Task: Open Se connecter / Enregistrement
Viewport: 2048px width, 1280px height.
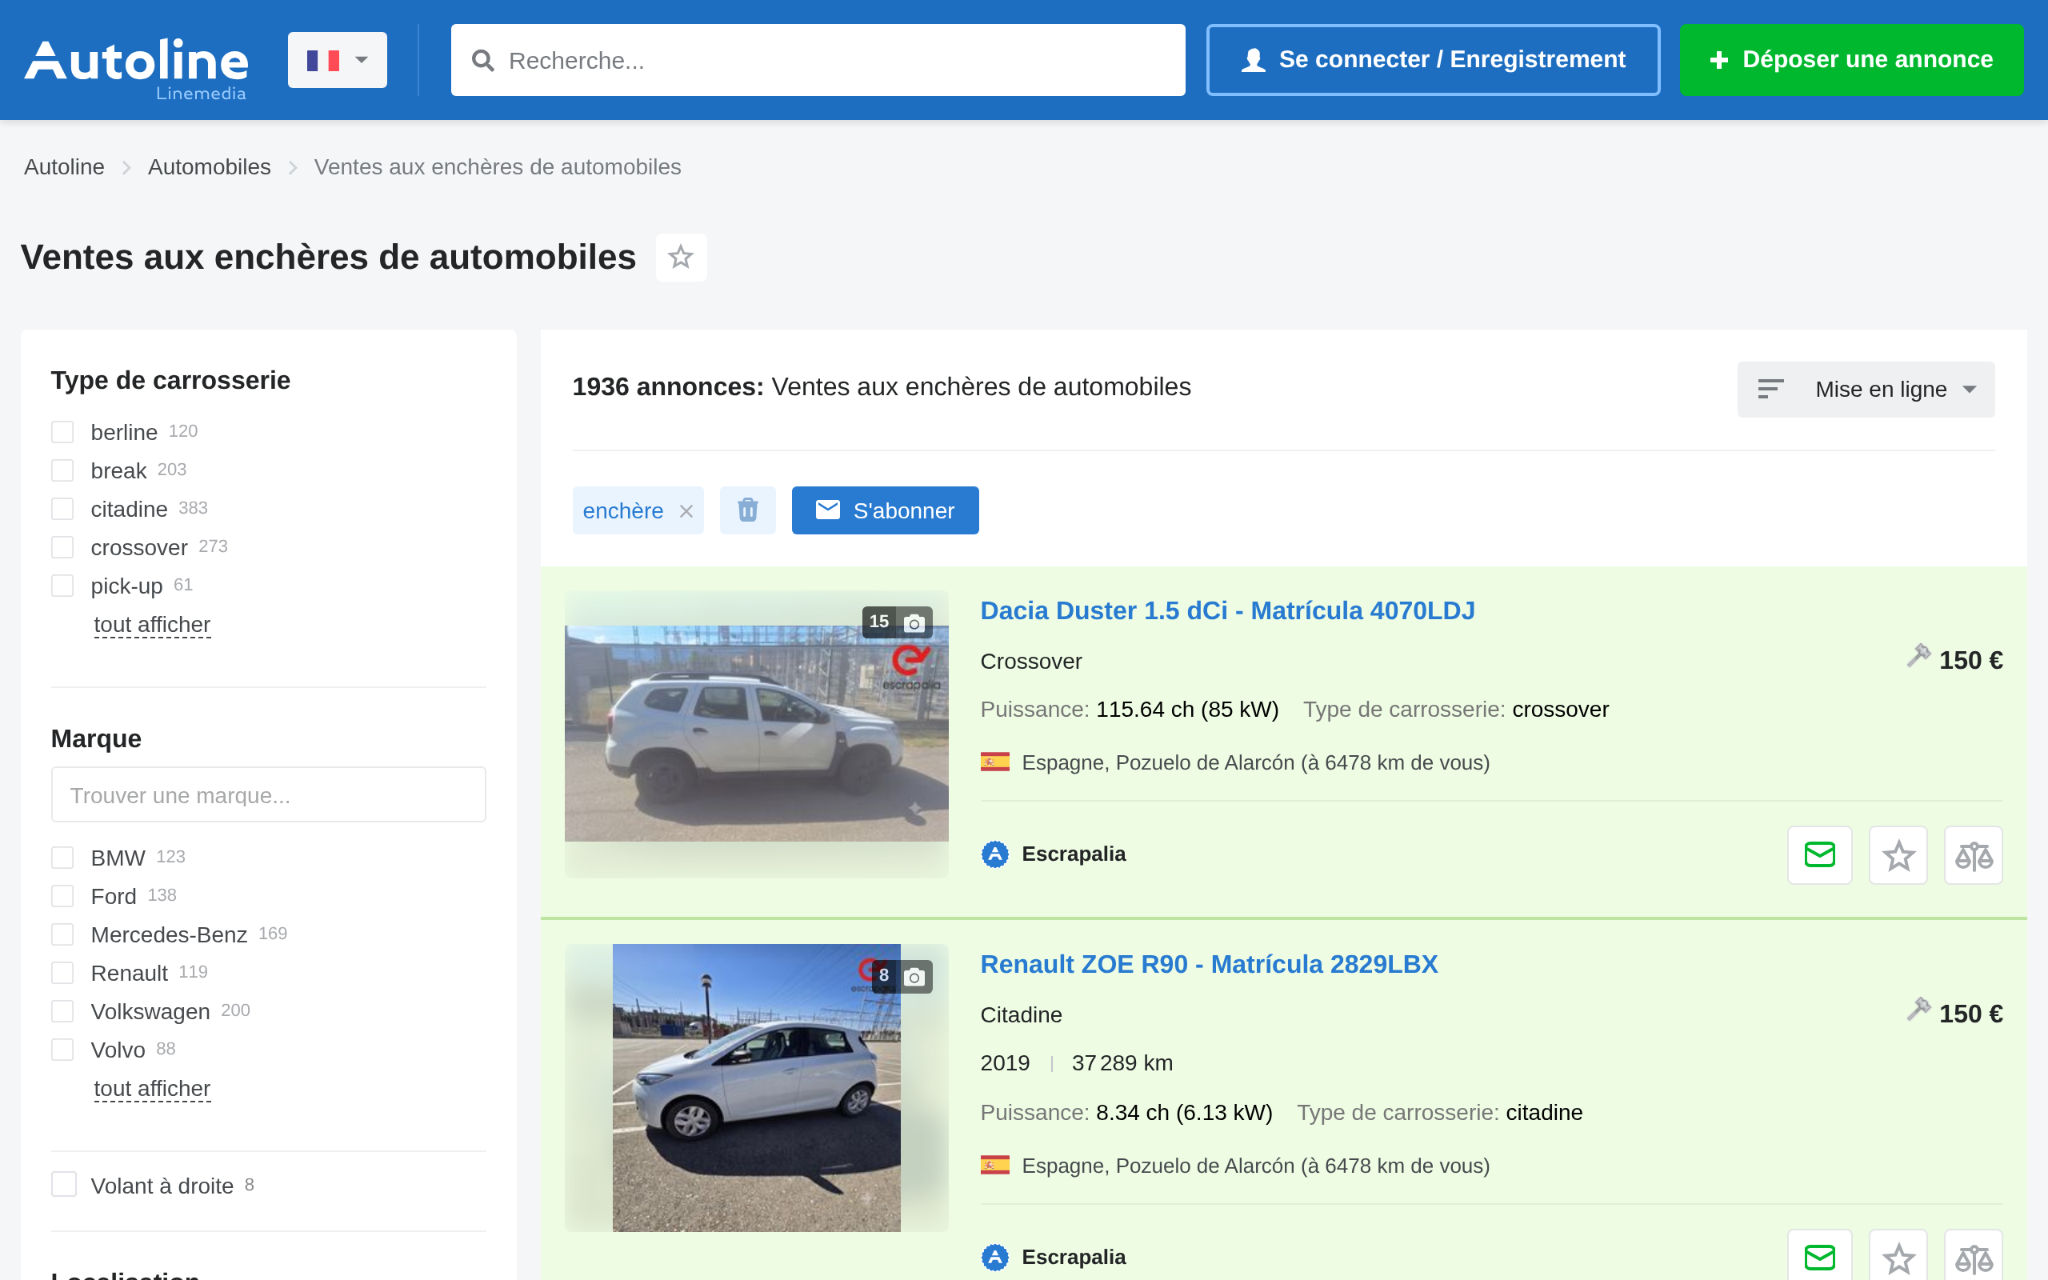Action: (1433, 60)
